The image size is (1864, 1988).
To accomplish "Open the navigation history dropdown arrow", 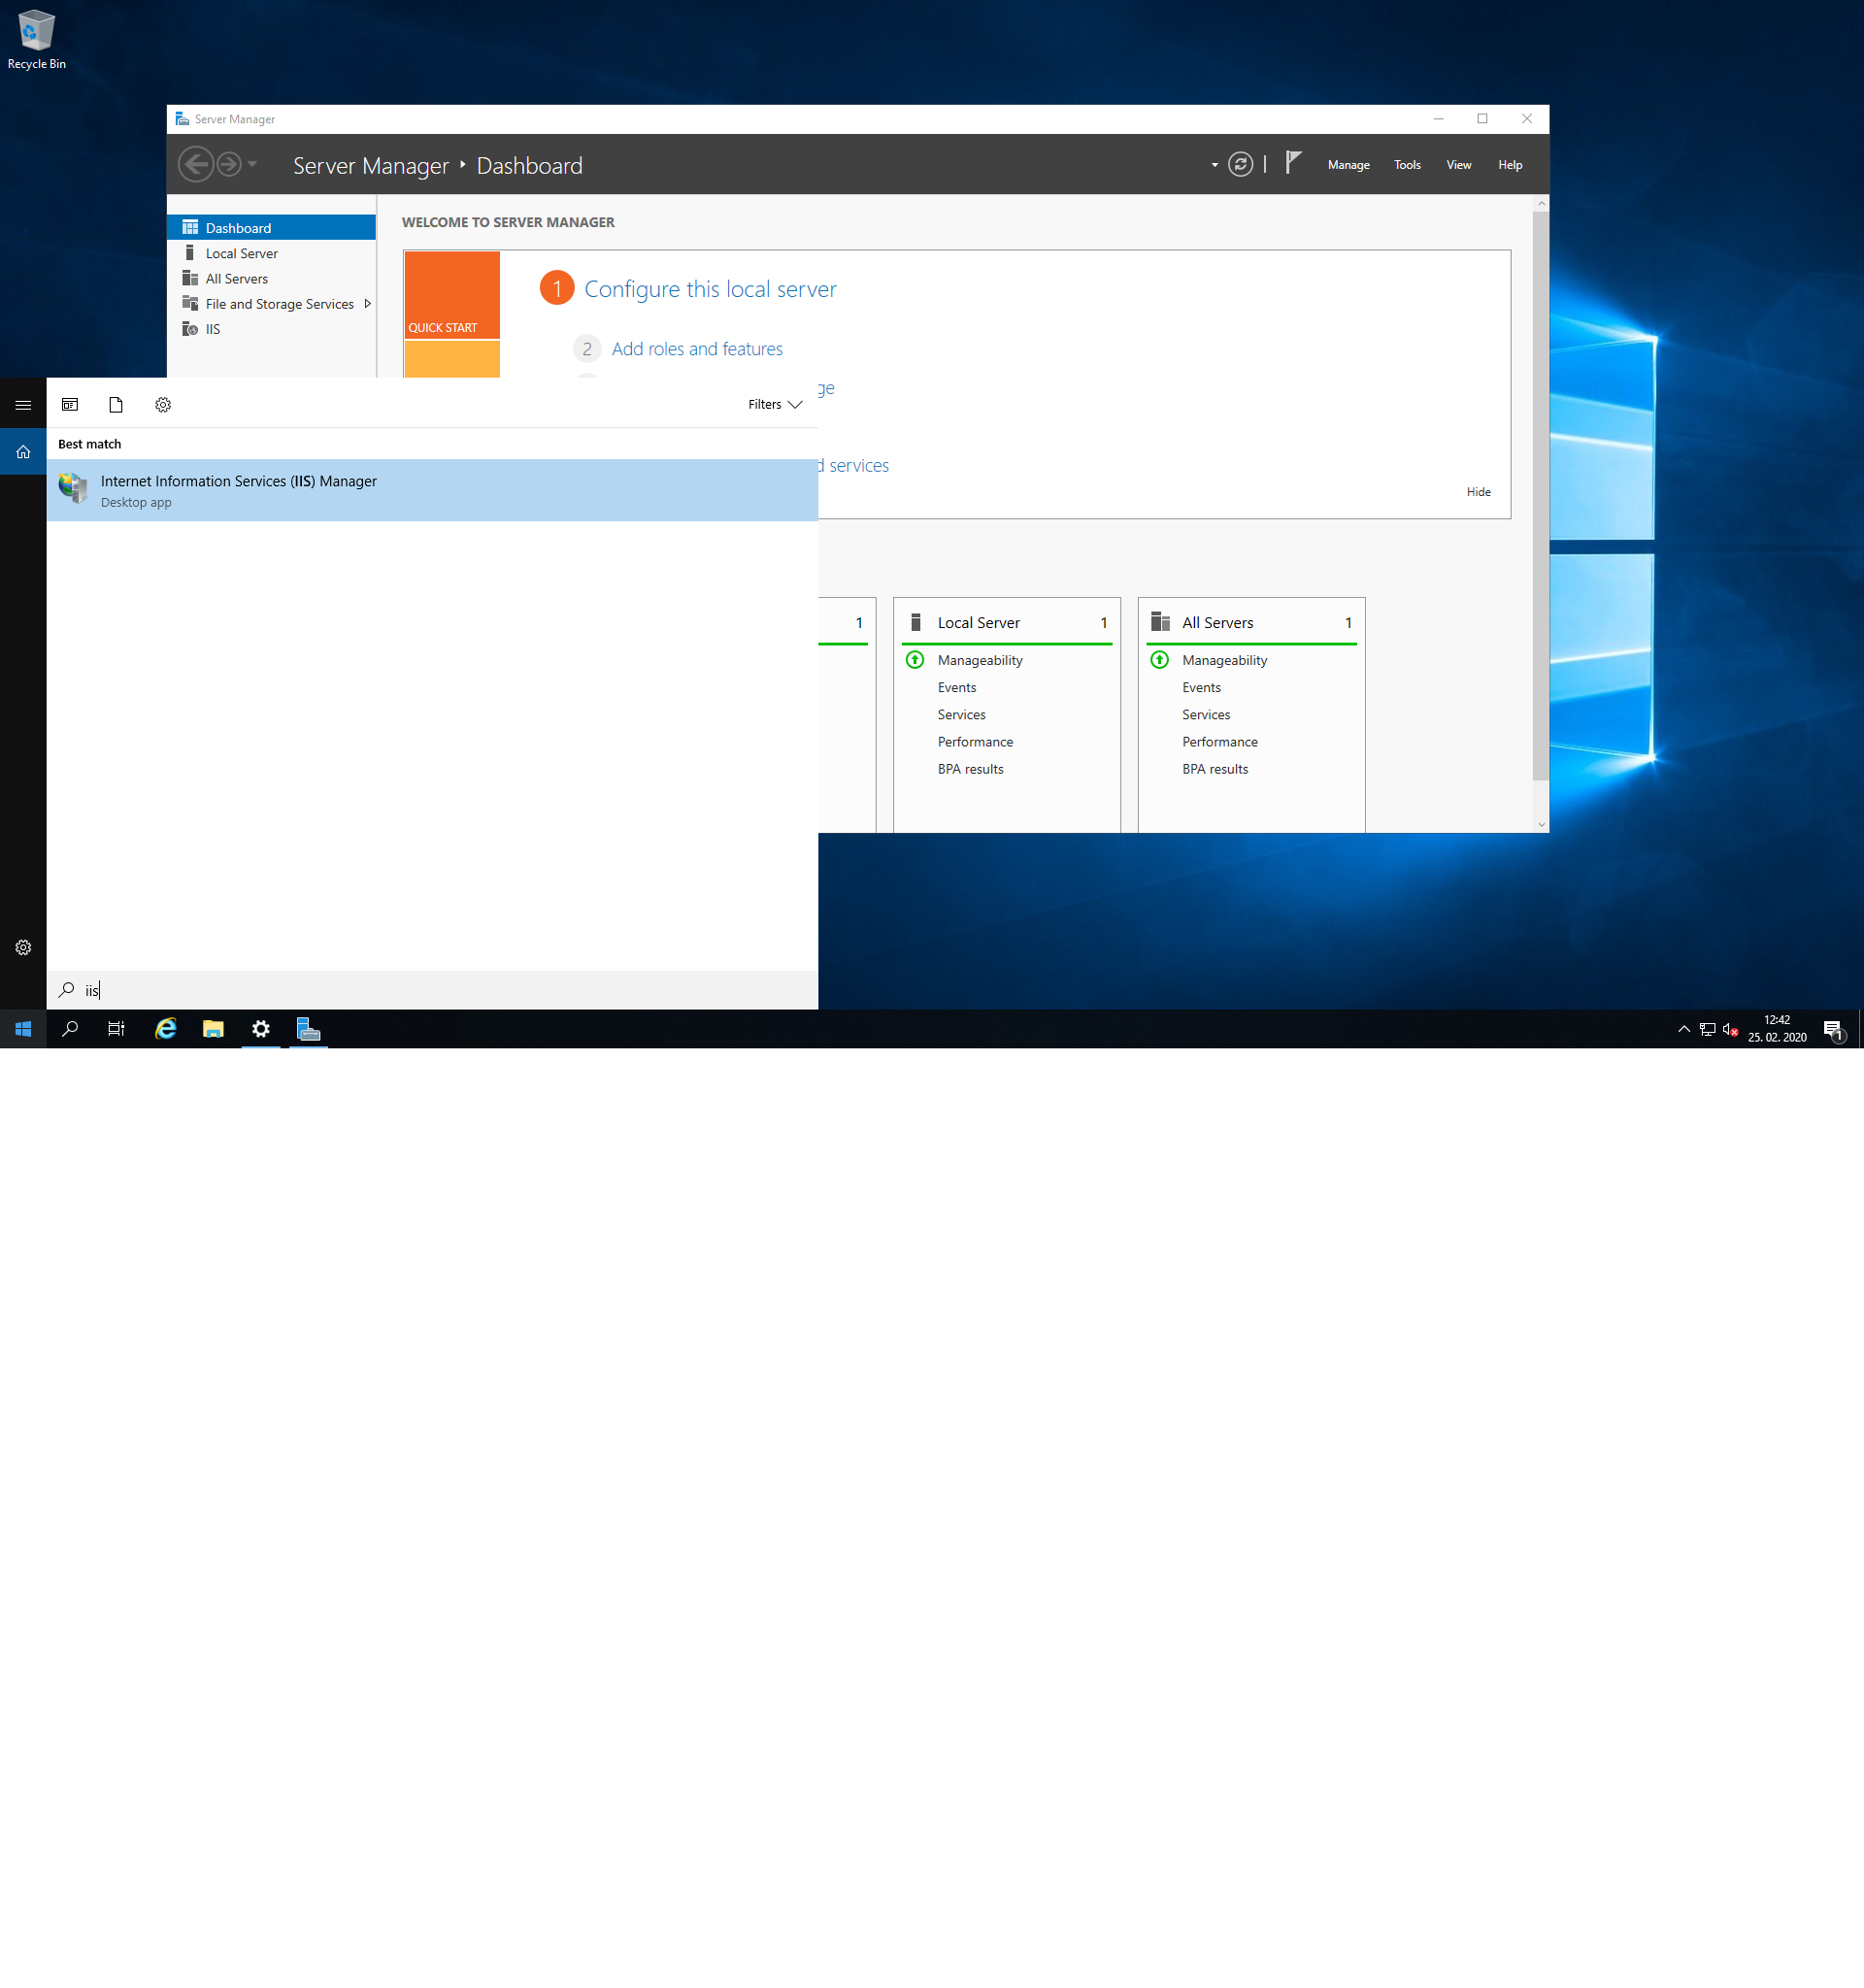I will [x=253, y=164].
